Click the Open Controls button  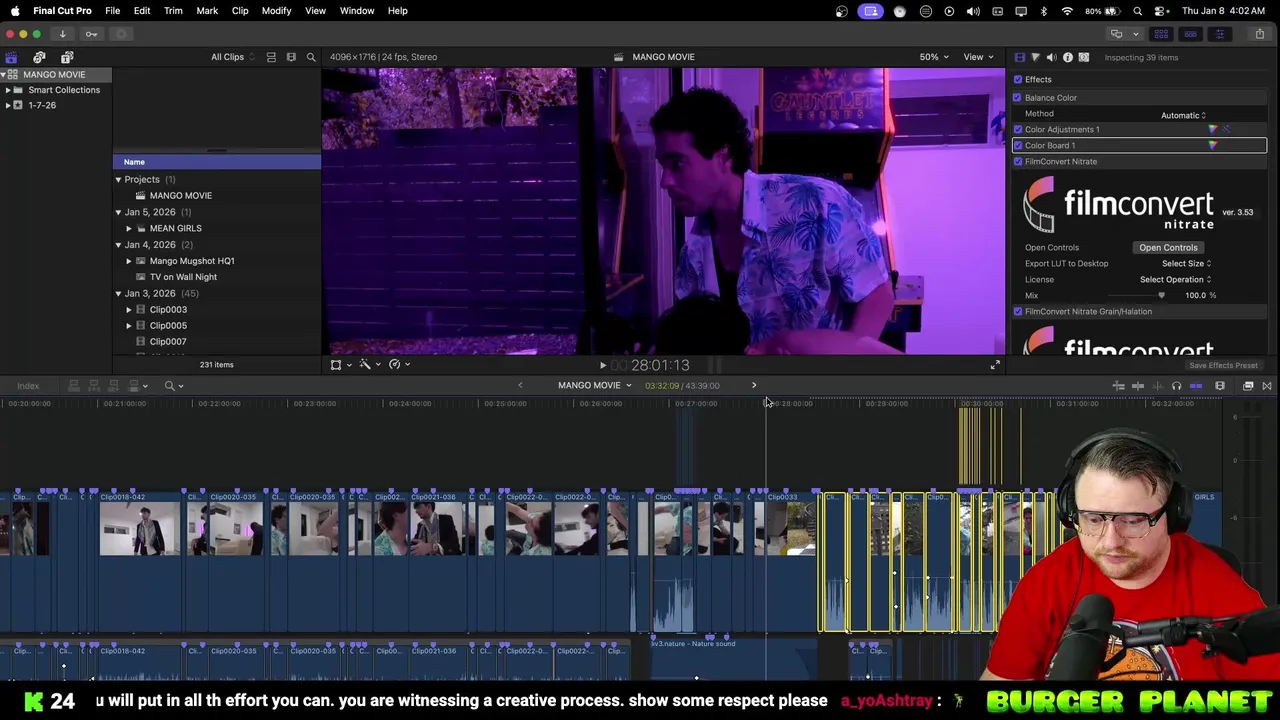(1168, 247)
